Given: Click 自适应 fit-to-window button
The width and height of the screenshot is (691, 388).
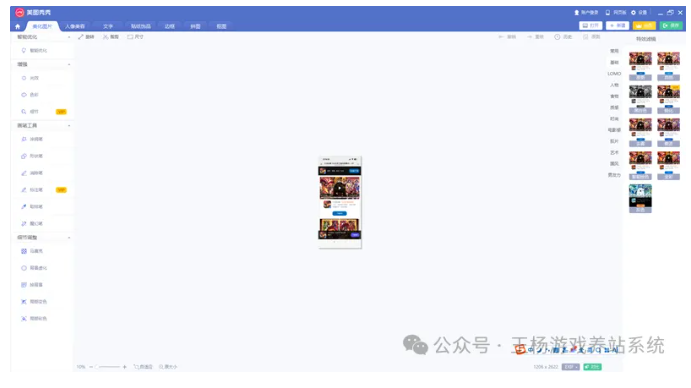Looking at the screenshot, I should pos(143,367).
